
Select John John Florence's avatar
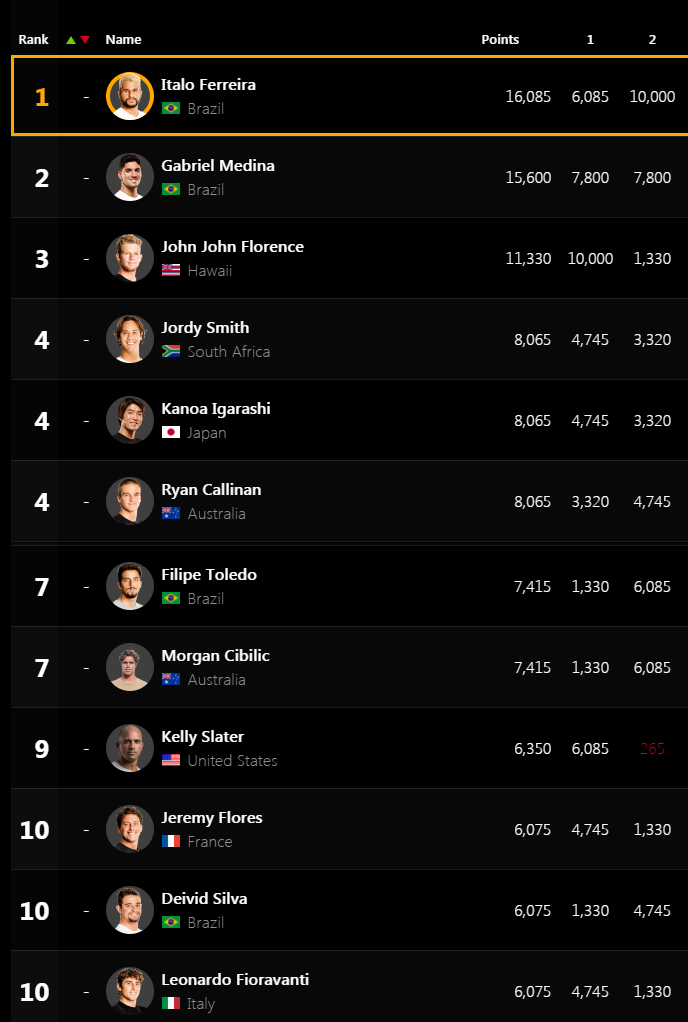tap(130, 257)
